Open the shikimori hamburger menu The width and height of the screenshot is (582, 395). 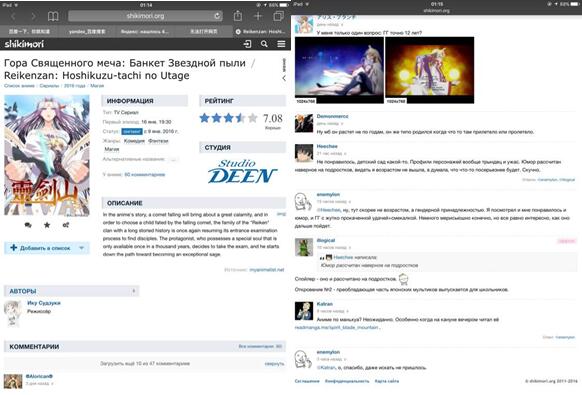pos(281,44)
